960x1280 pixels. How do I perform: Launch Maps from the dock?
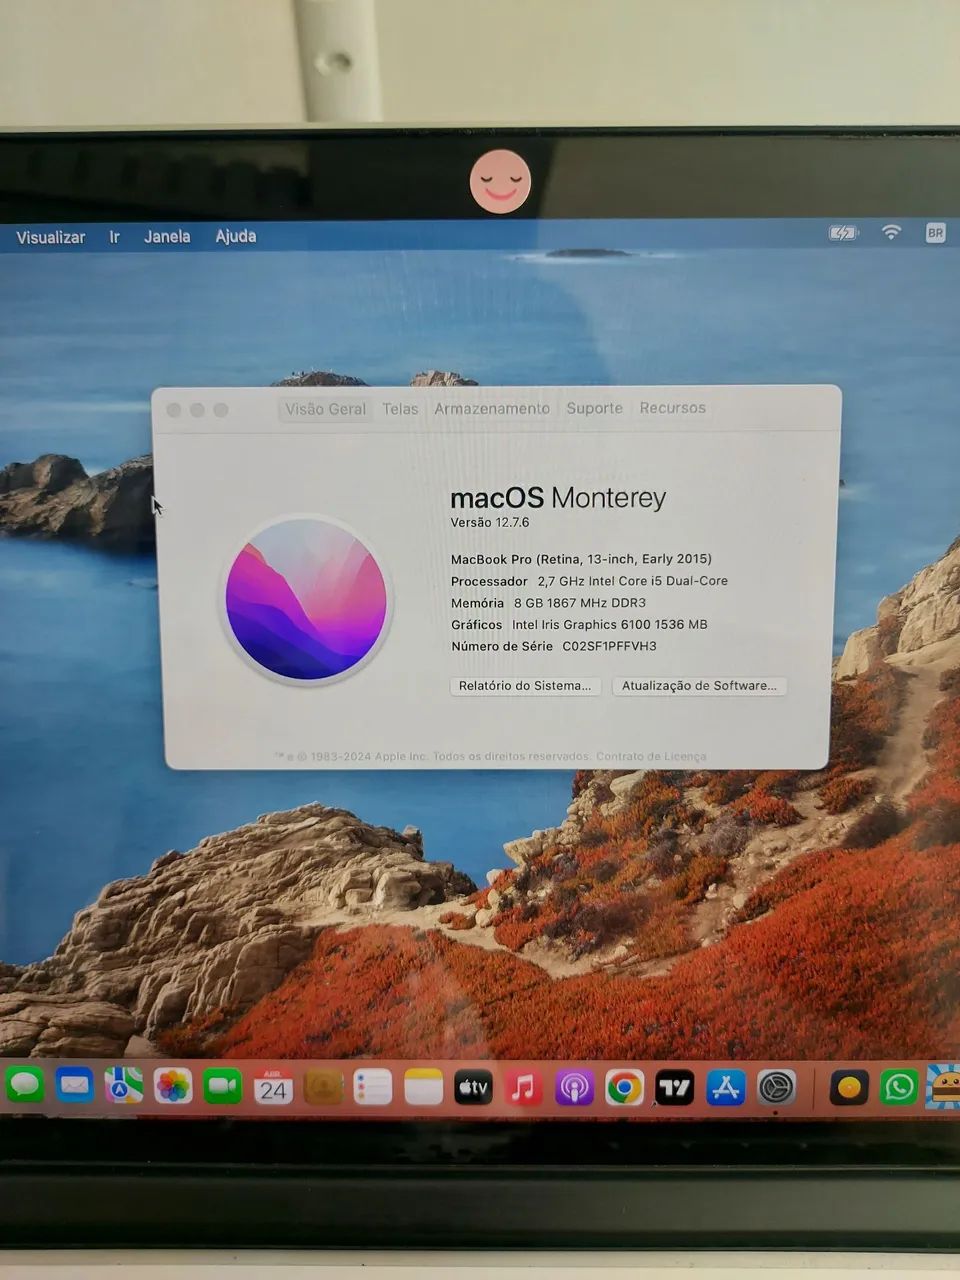[x=124, y=1085]
